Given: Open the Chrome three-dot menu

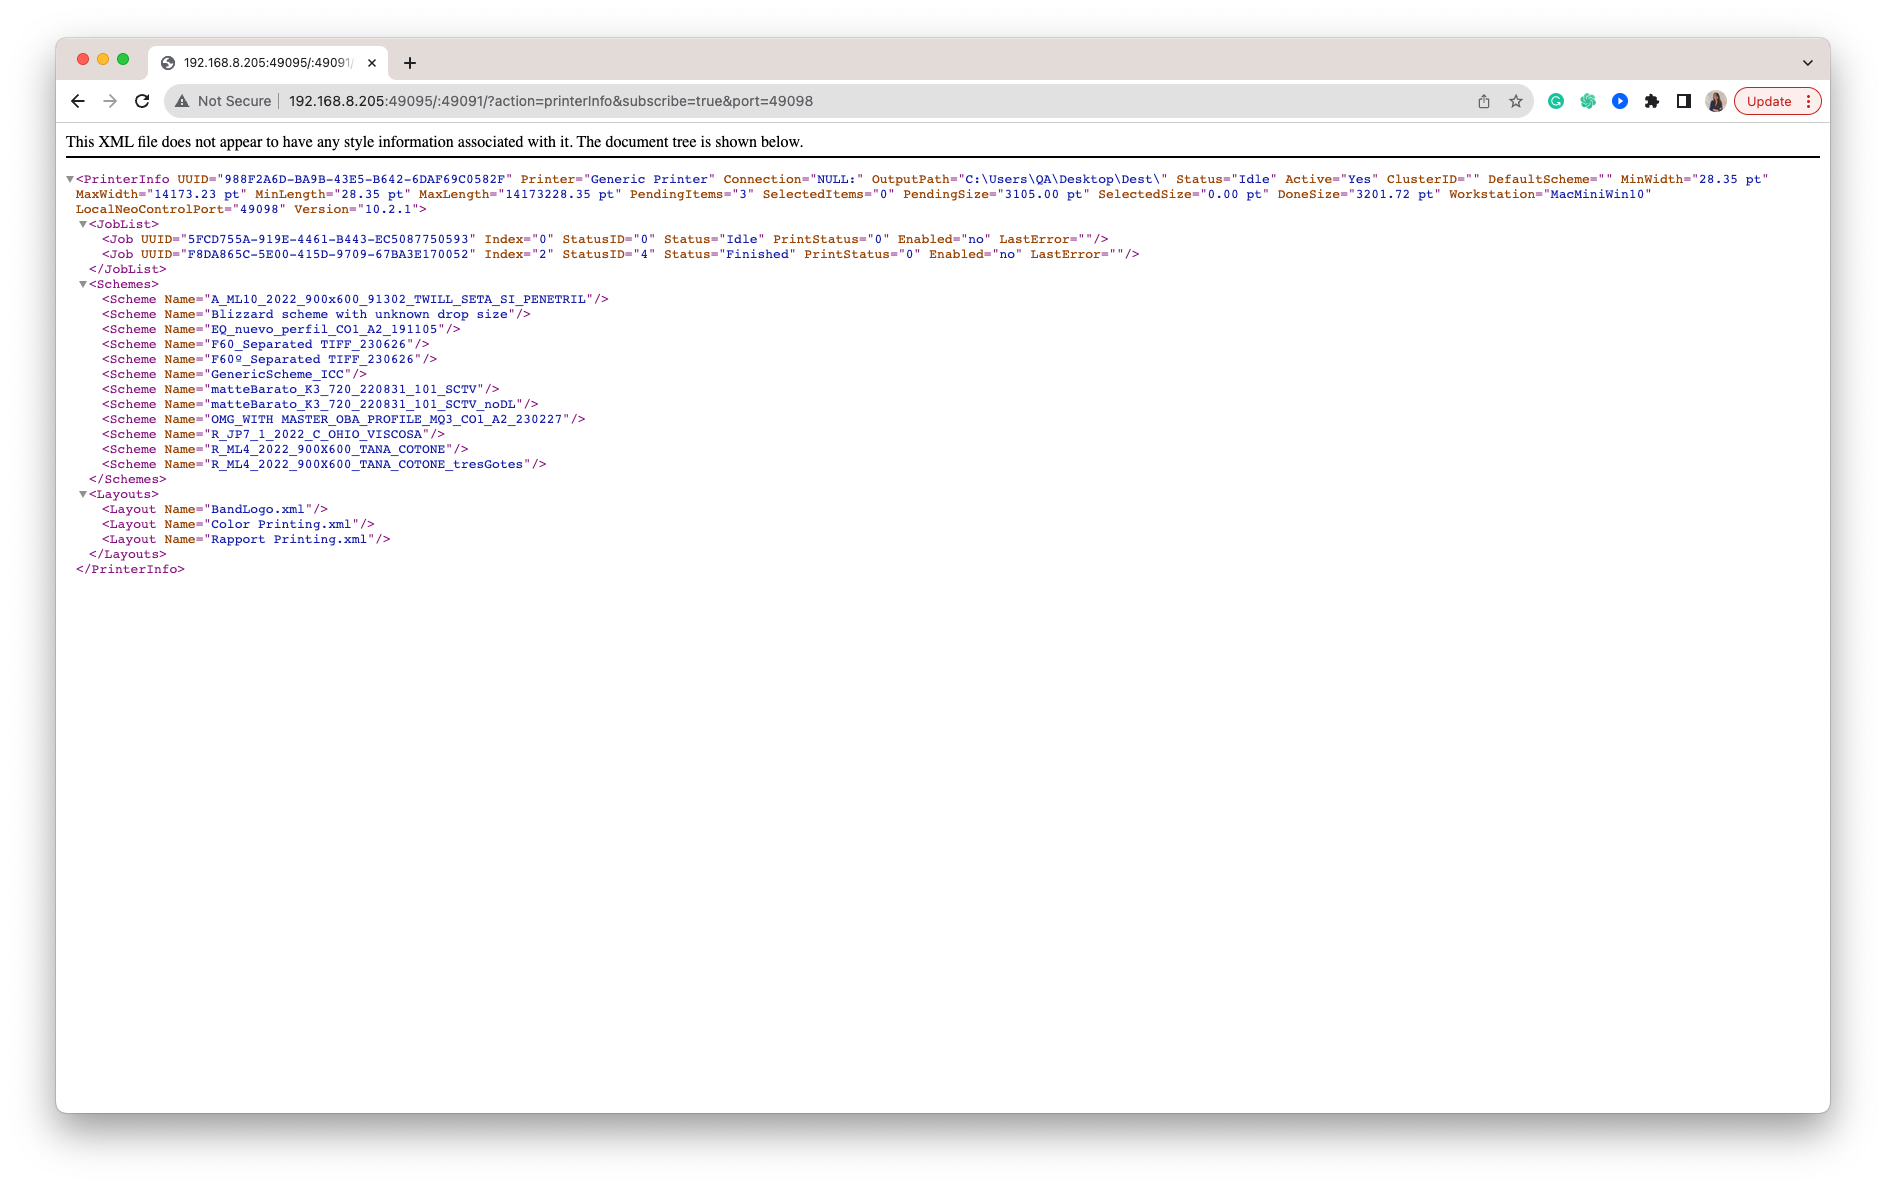Looking at the screenshot, I should (1809, 101).
